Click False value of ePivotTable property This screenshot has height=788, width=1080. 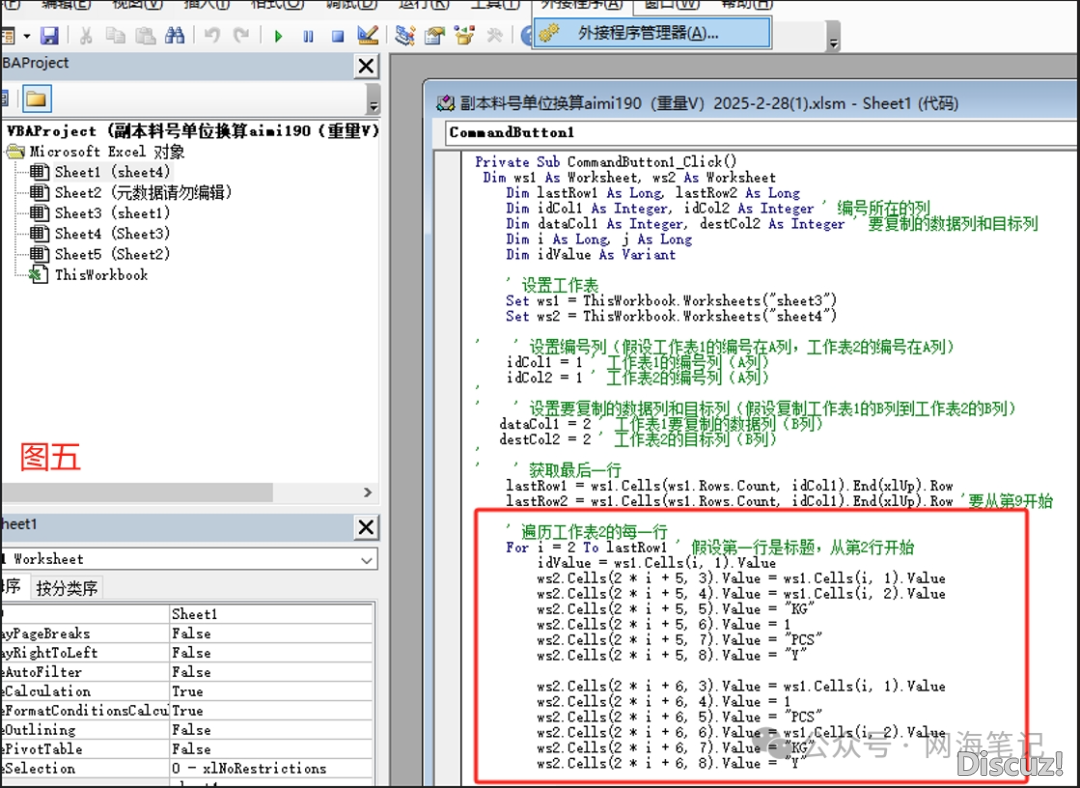coord(271,749)
